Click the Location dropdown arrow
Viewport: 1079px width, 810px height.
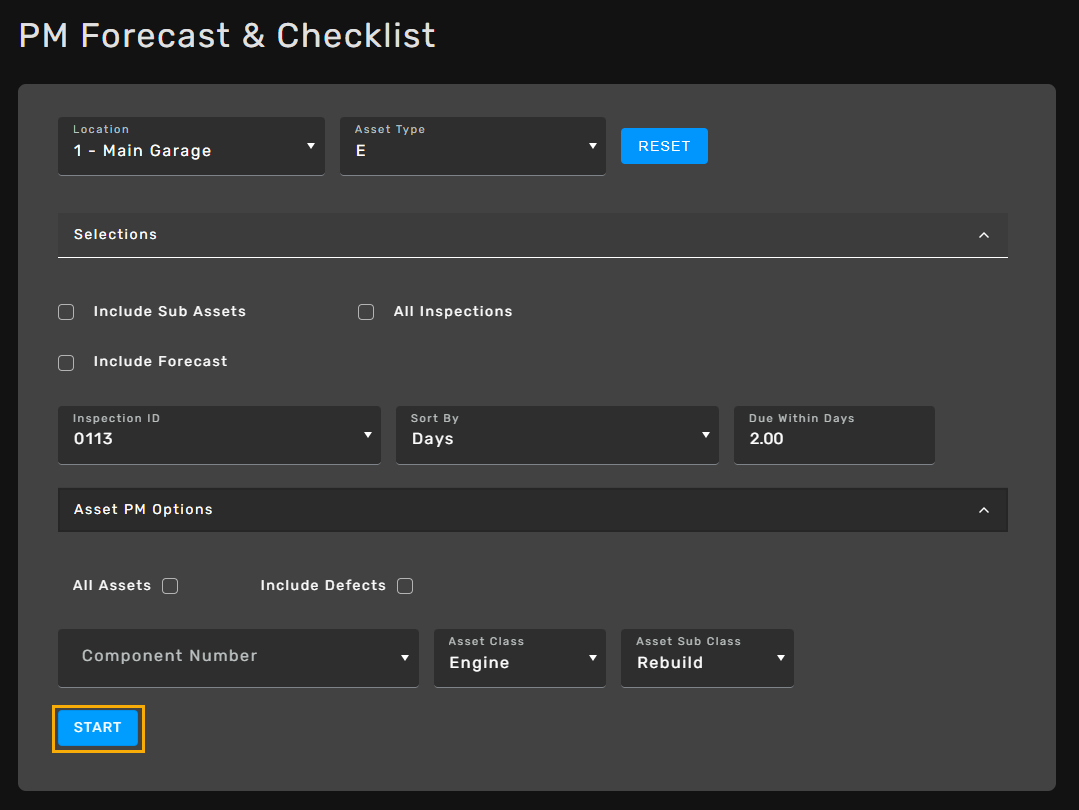[x=310, y=146]
